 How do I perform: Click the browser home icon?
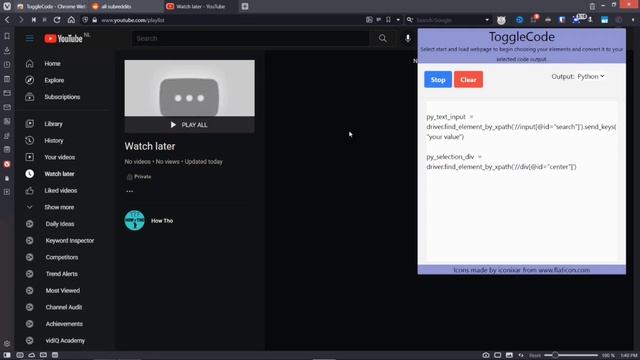pyautogui.click(x=71, y=20)
